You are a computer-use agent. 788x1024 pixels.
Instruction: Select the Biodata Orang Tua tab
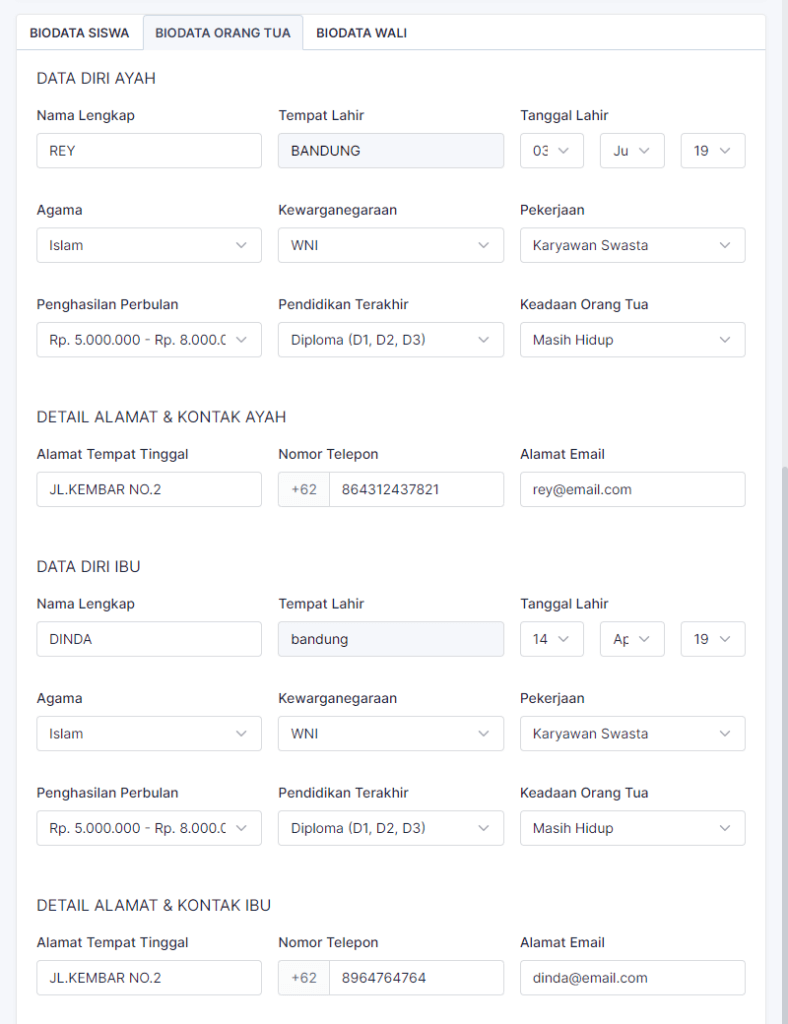point(223,33)
